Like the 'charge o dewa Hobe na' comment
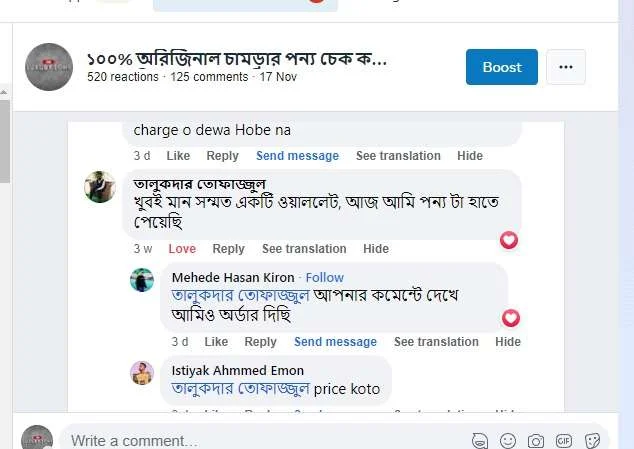634x449 pixels. pyautogui.click(x=178, y=156)
